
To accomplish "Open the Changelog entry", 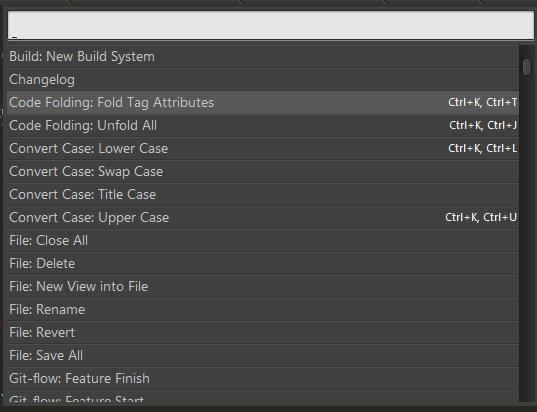I will [x=263, y=79].
